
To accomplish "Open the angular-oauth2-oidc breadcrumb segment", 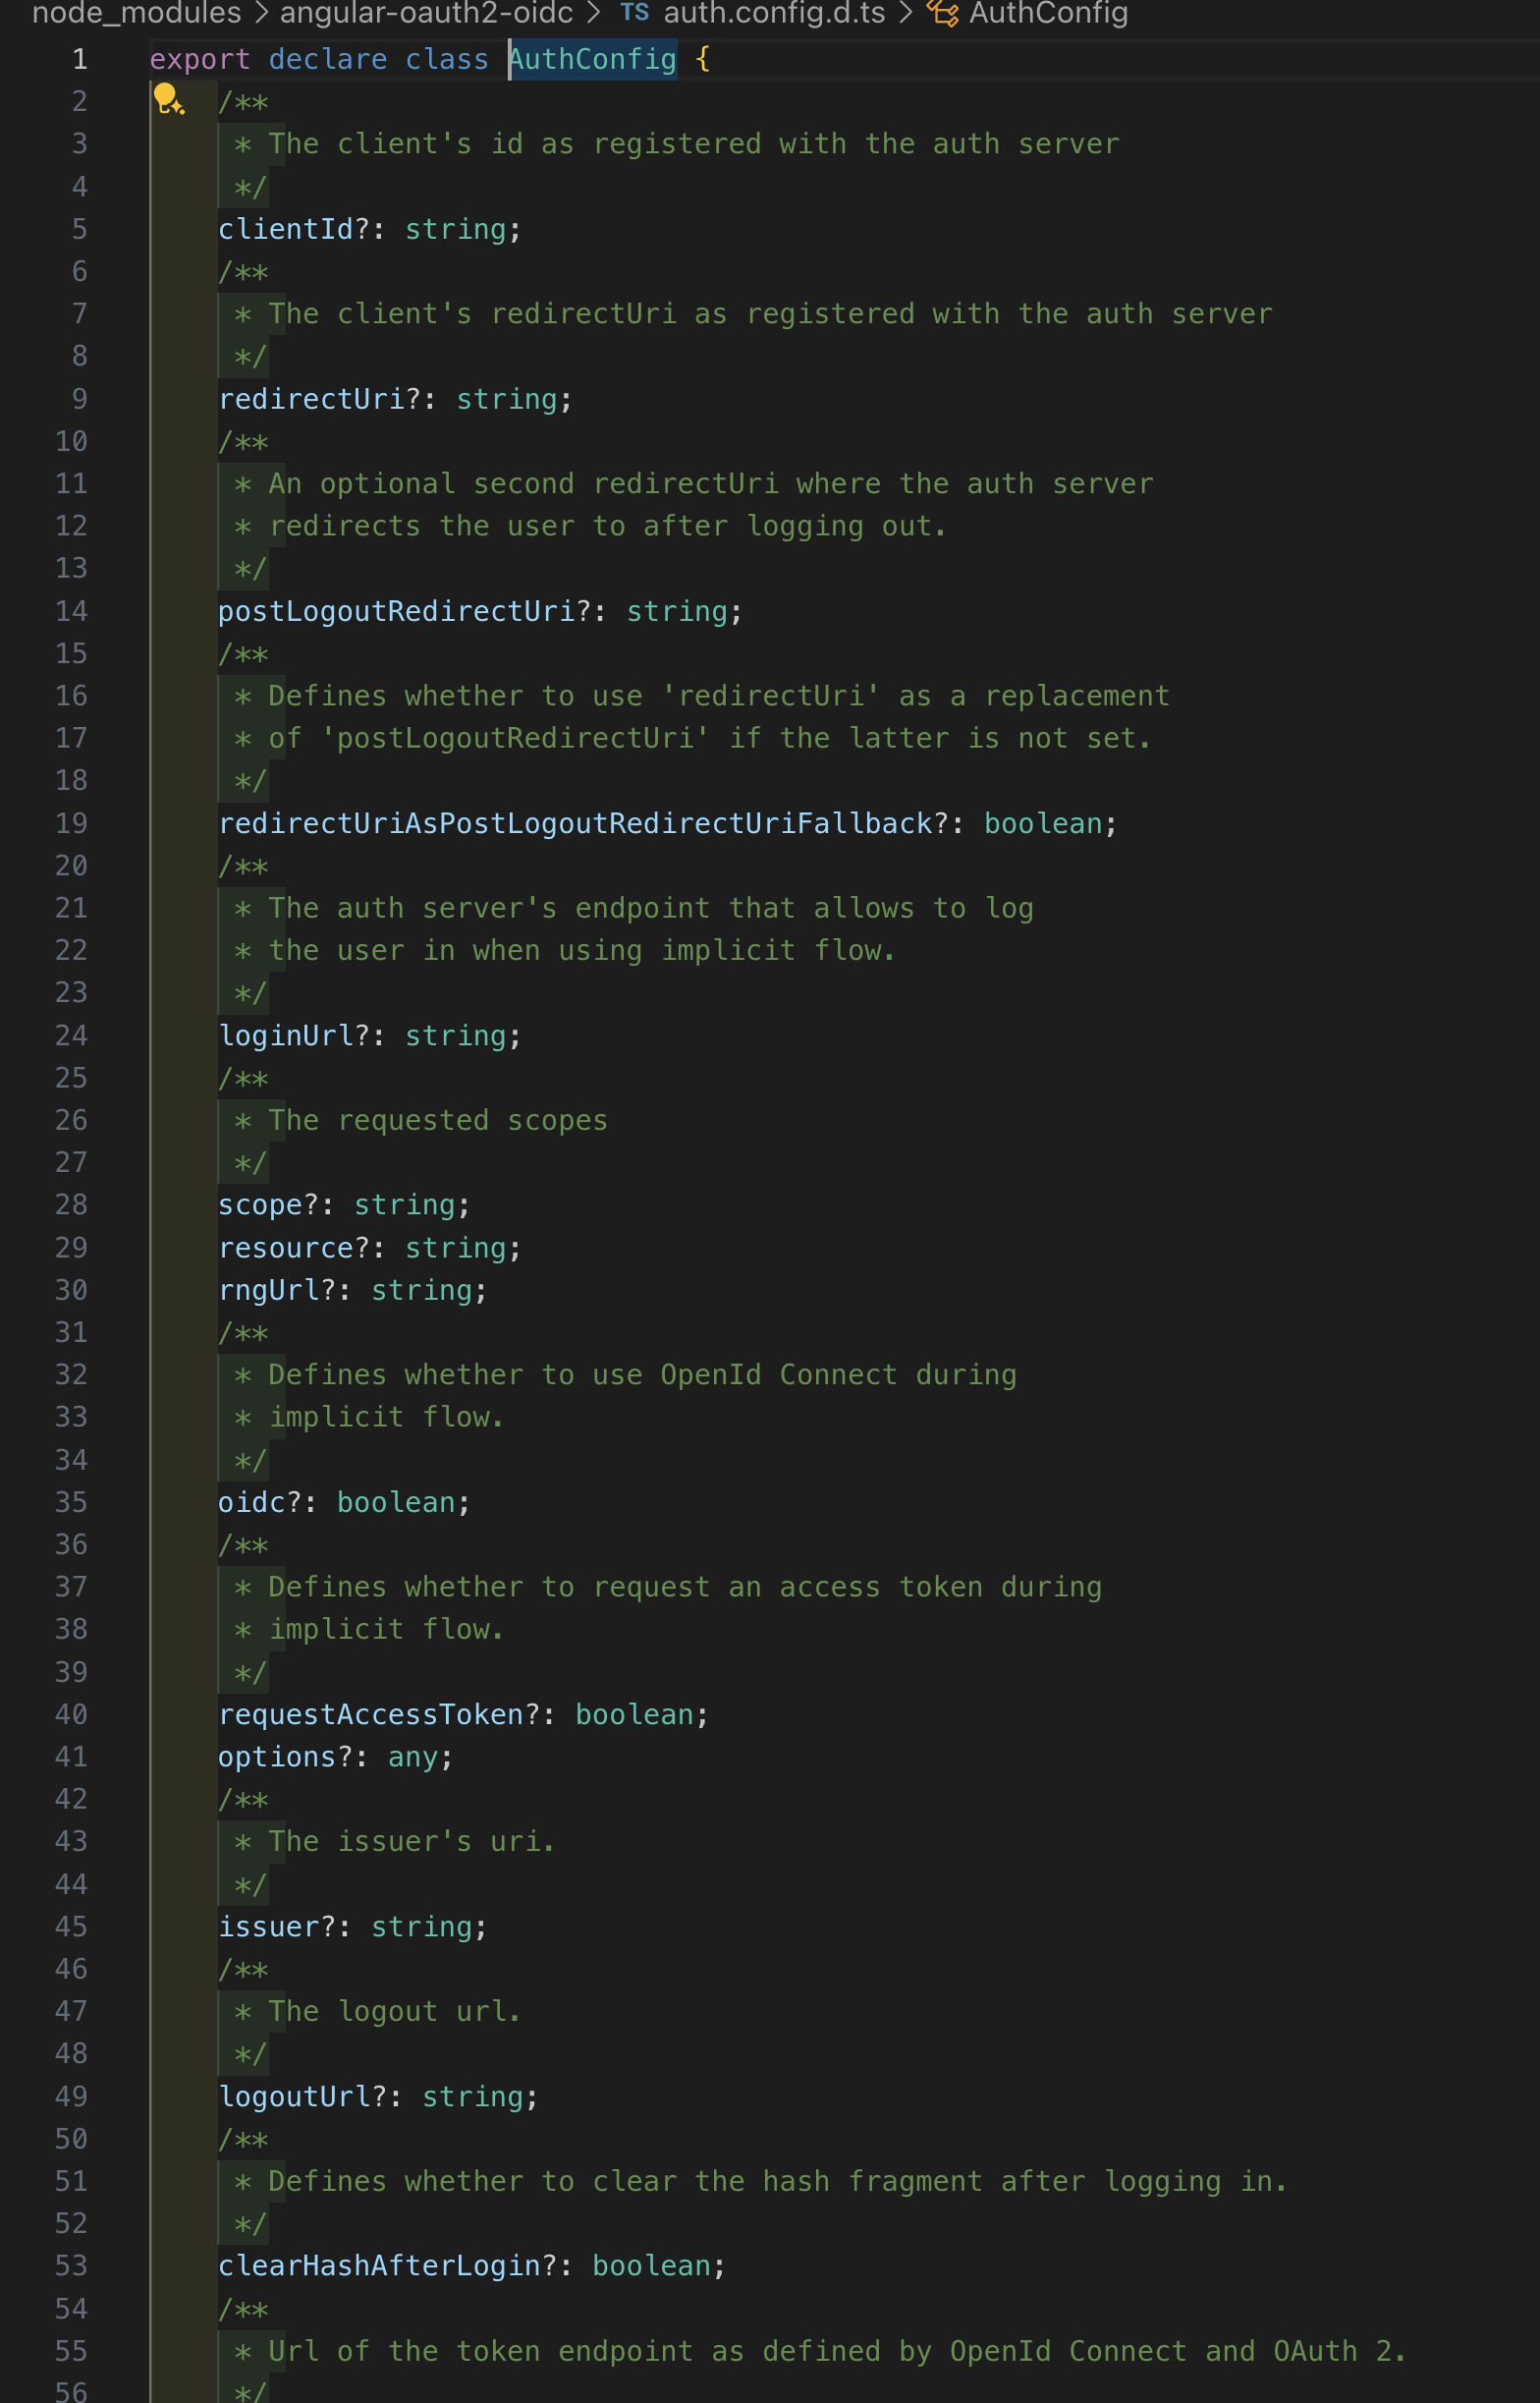I will pyautogui.click(x=426, y=13).
